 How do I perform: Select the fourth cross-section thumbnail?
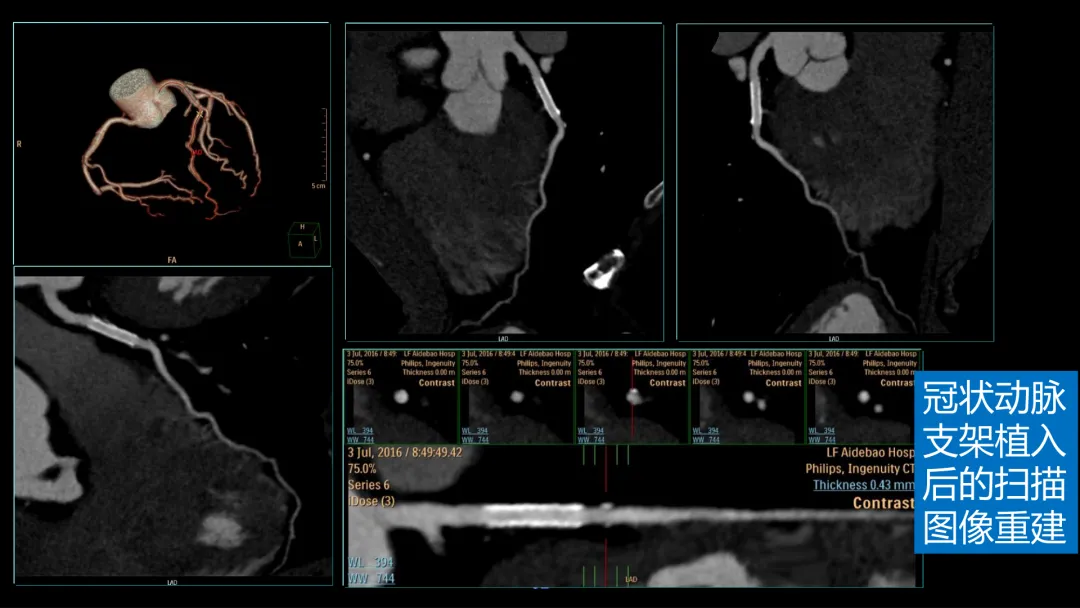point(748,397)
